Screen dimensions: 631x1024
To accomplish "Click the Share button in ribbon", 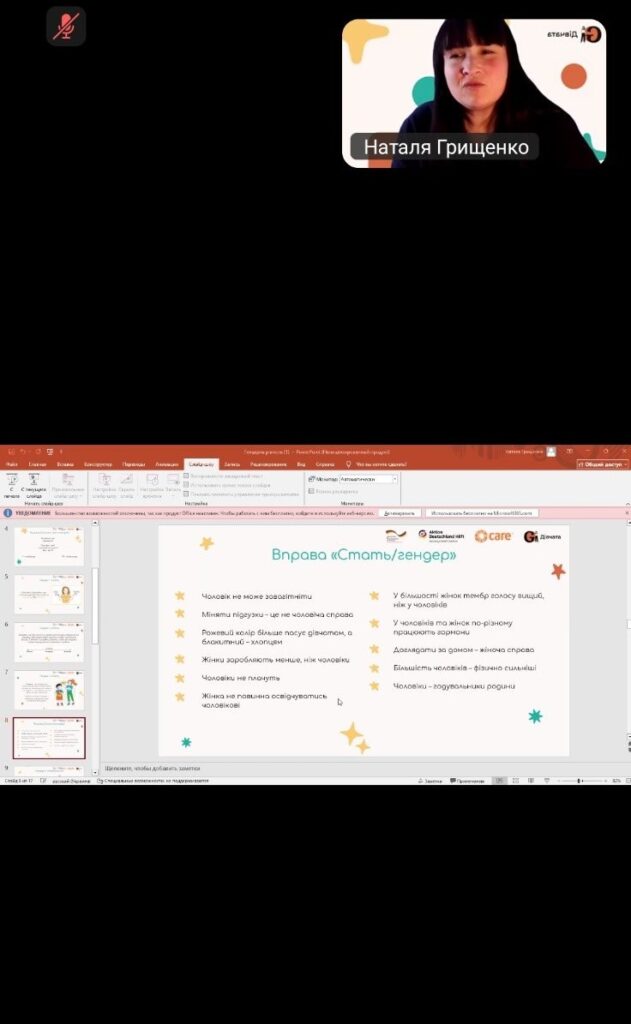I will pyautogui.click(x=603, y=464).
